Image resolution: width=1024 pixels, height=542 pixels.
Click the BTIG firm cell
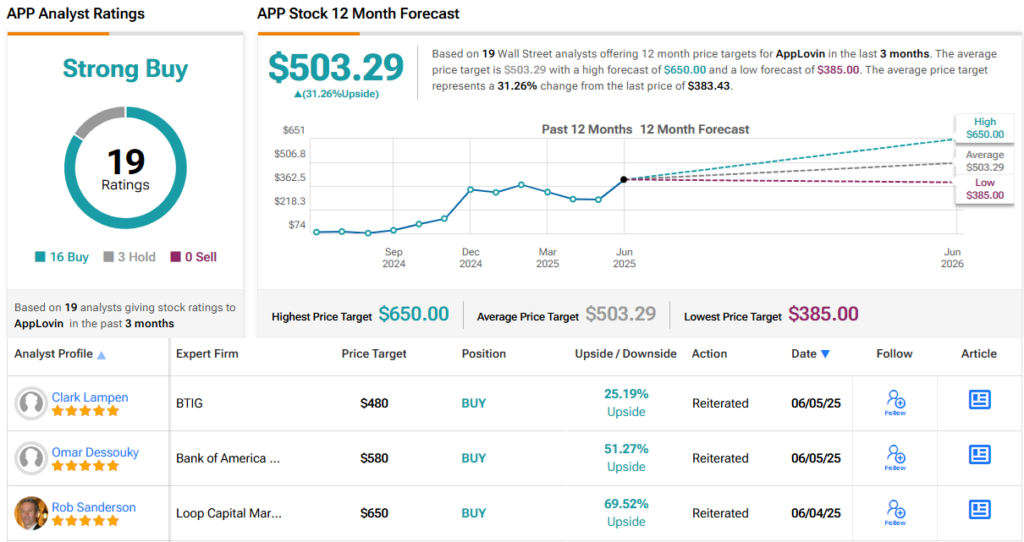[x=189, y=403]
